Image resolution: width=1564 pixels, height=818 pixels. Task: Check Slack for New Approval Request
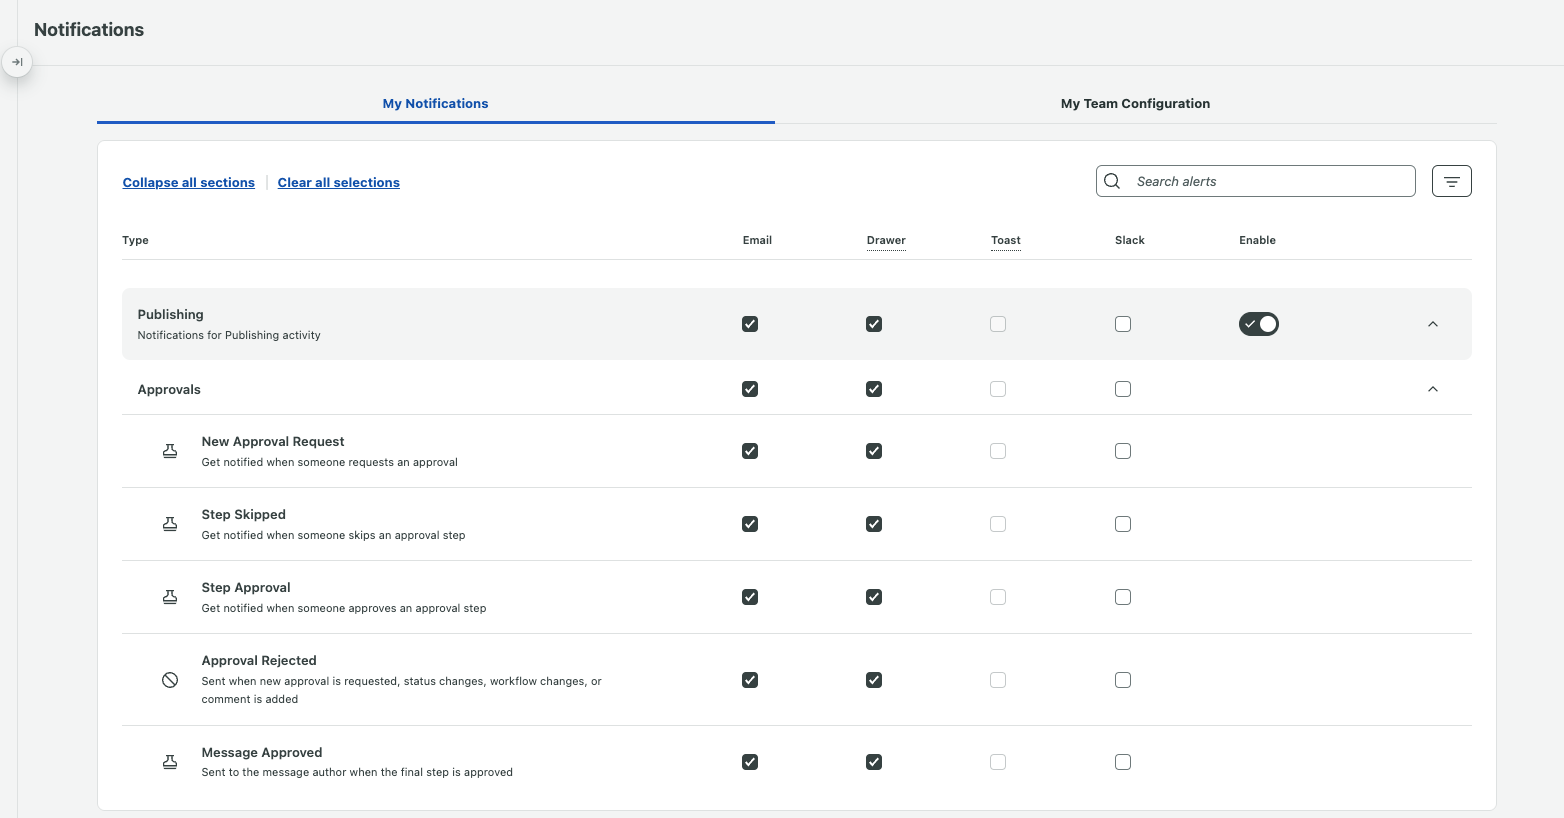[1123, 451]
